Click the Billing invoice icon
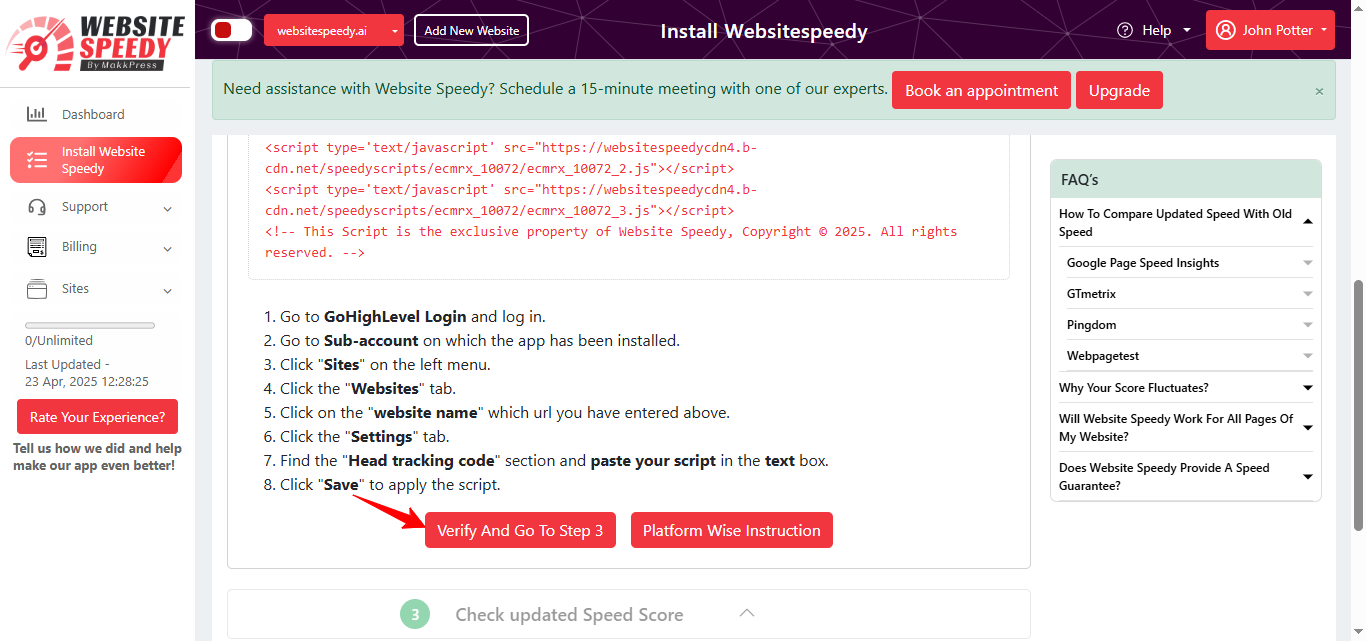 point(37,247)
